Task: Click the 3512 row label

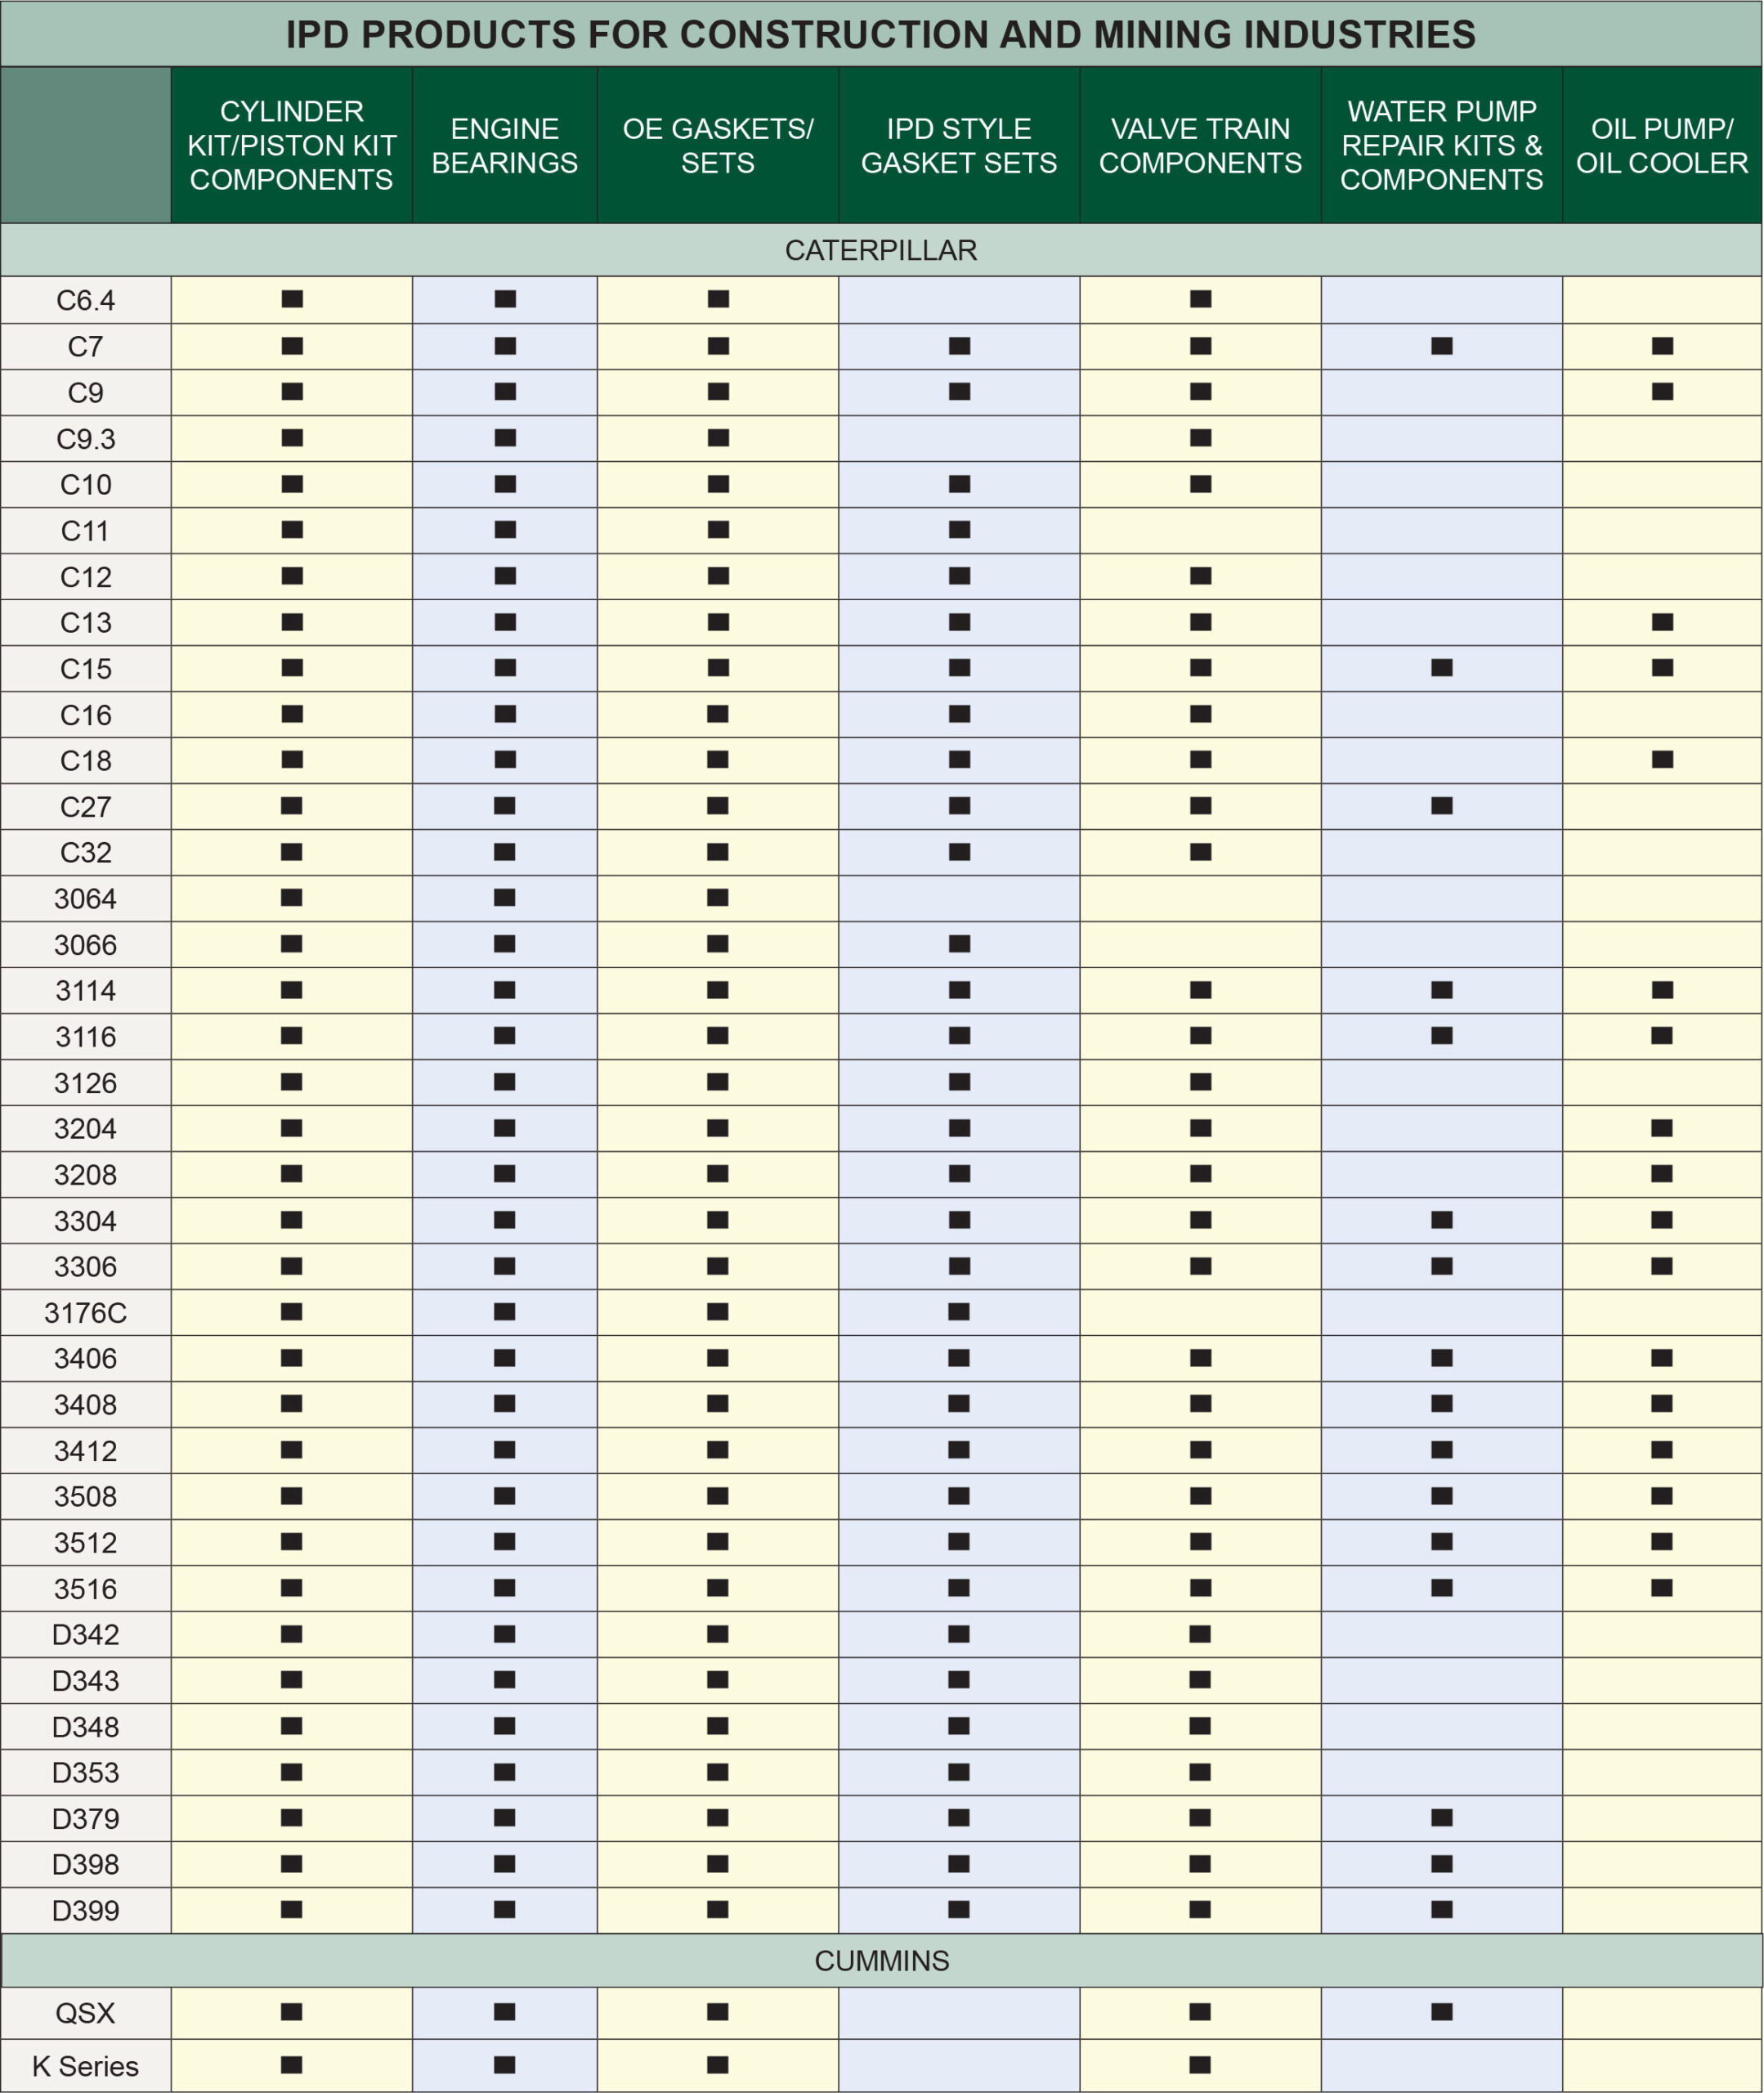Action: click(x=86, y=1542)
